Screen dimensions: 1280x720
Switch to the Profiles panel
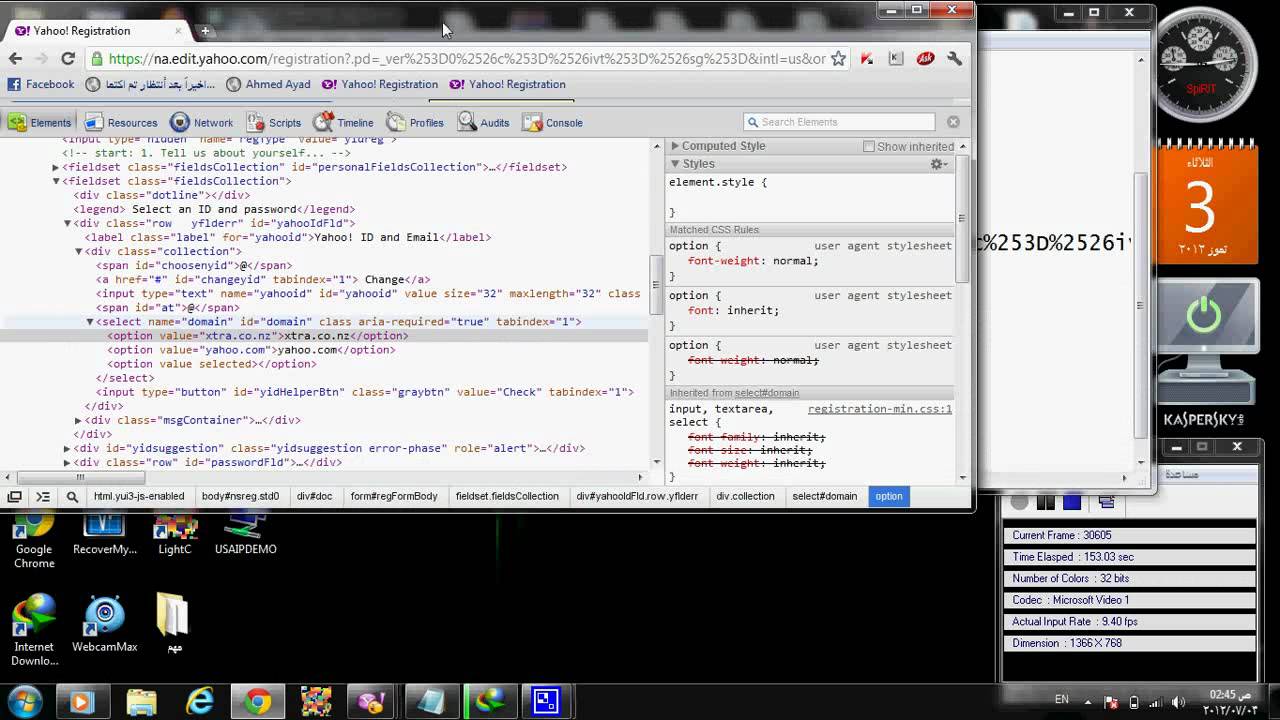coord(415,122)
